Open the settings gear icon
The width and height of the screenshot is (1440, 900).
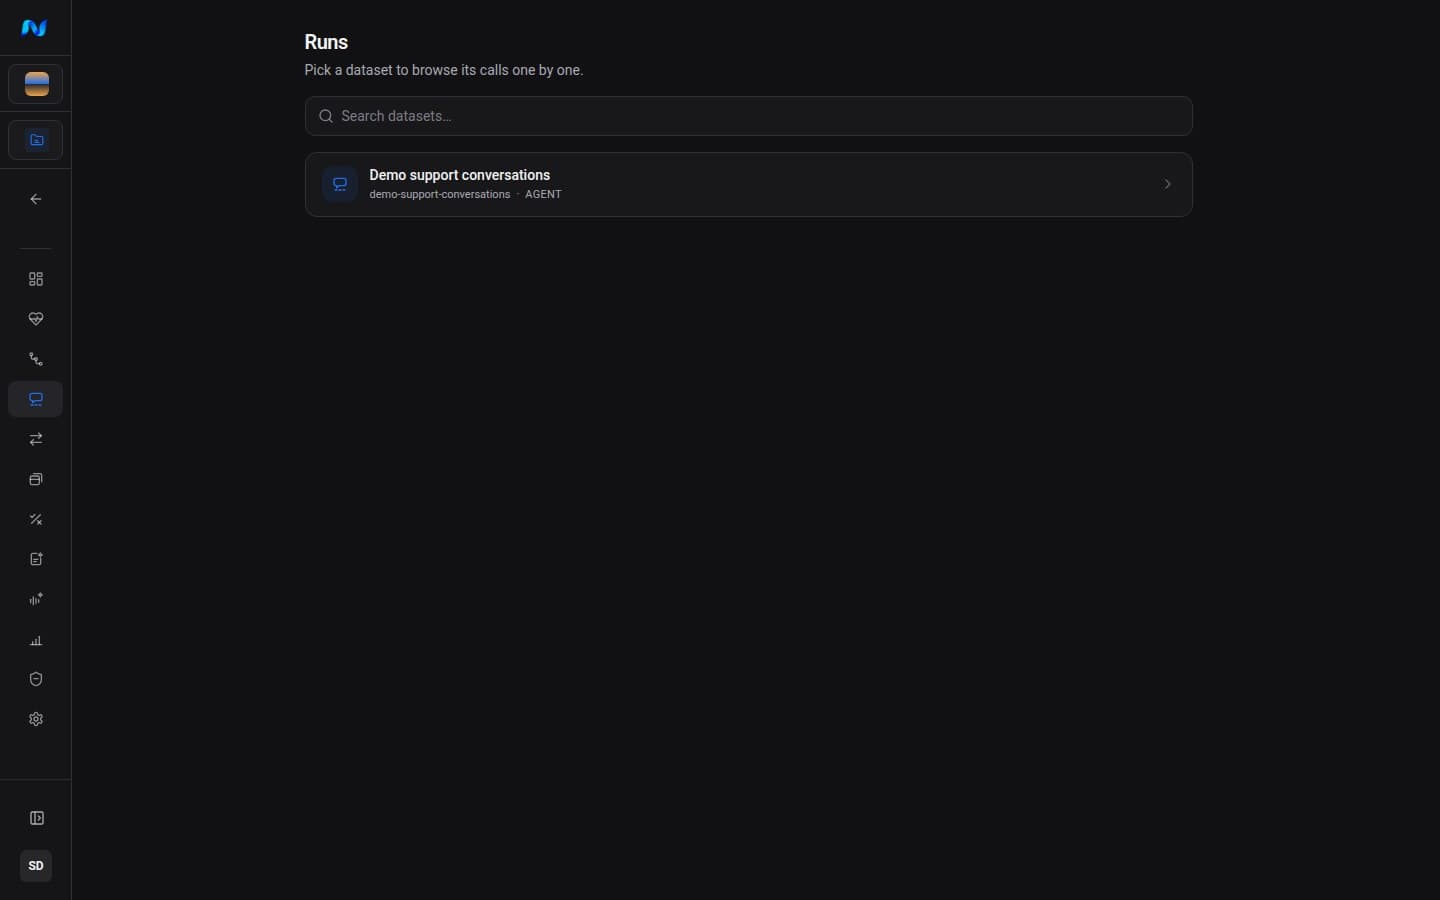36,719
